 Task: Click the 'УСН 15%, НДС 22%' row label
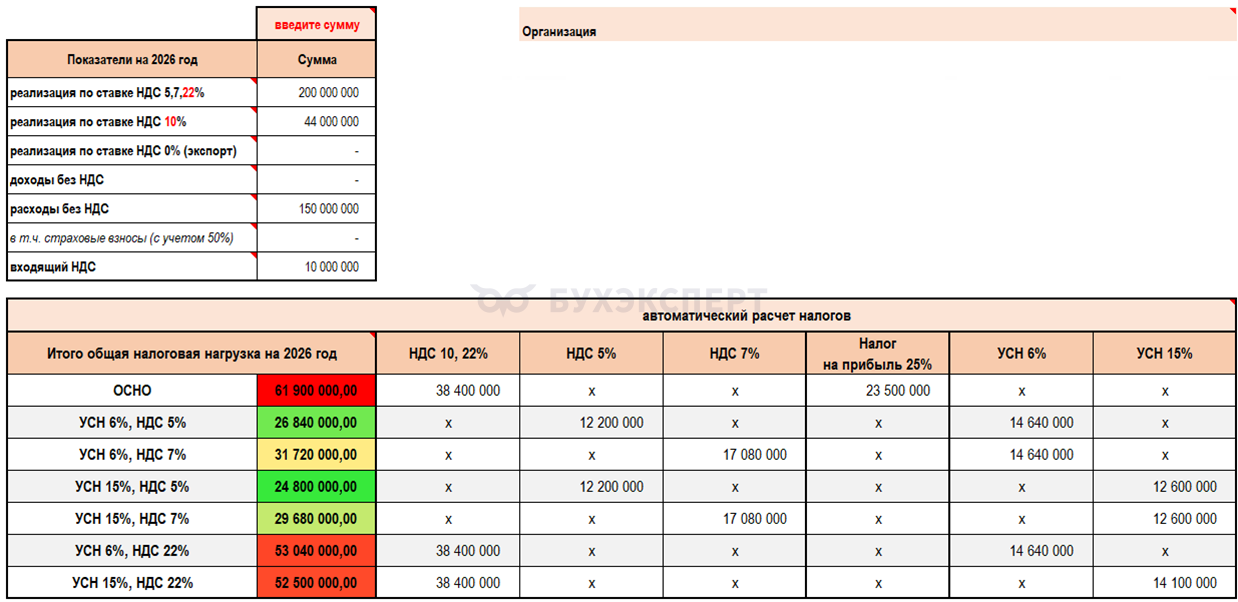coord(132,583)
